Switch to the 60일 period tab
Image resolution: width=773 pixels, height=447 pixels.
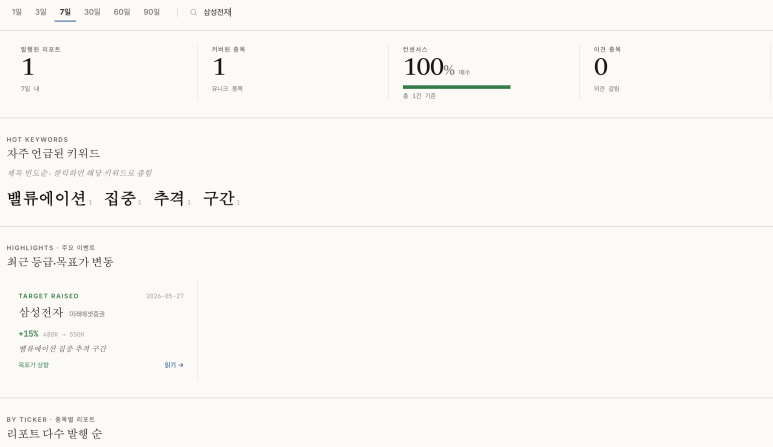point(122,12)
